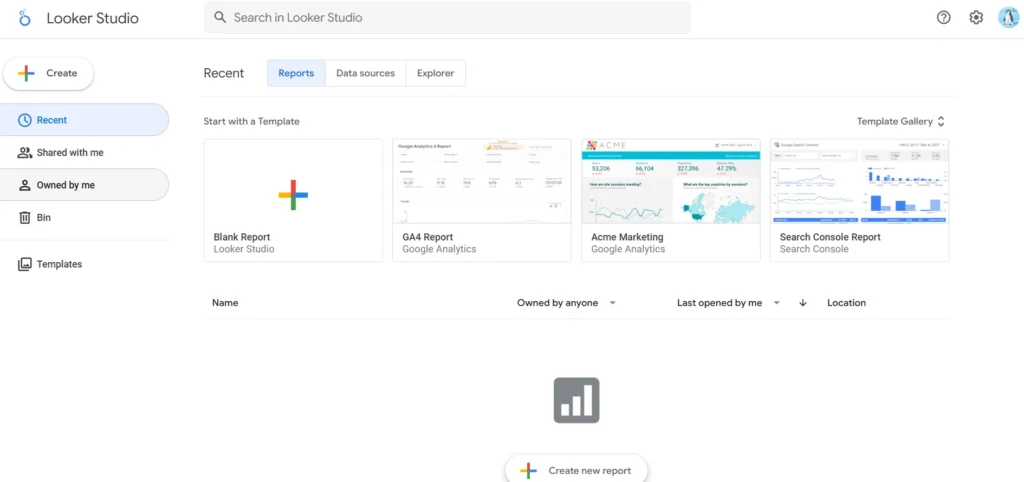1024x482 pixels.
Task: Select Owned by me in sidebar
Action: tap(84, 185)
